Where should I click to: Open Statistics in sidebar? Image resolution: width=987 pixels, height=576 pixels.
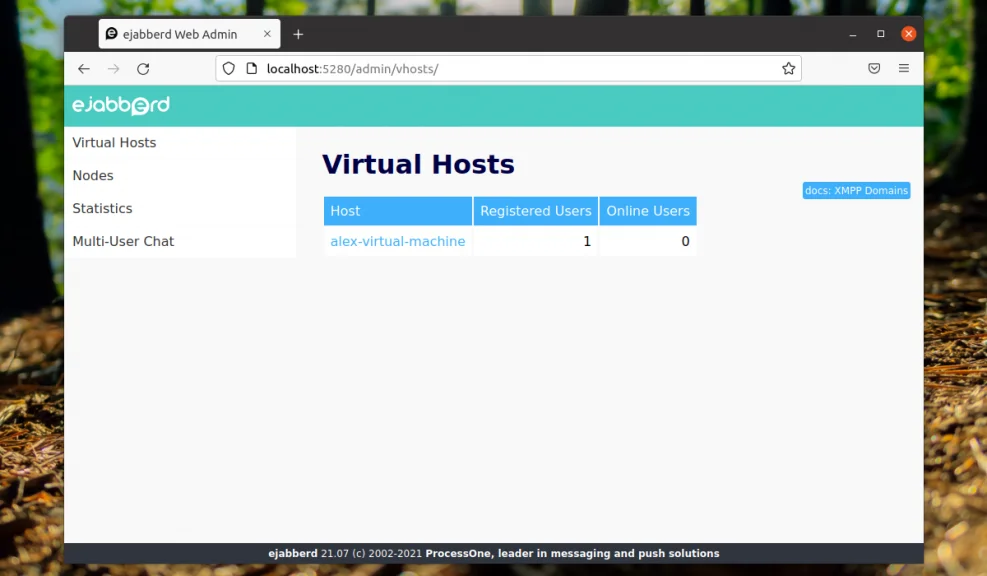coord(102,208)
